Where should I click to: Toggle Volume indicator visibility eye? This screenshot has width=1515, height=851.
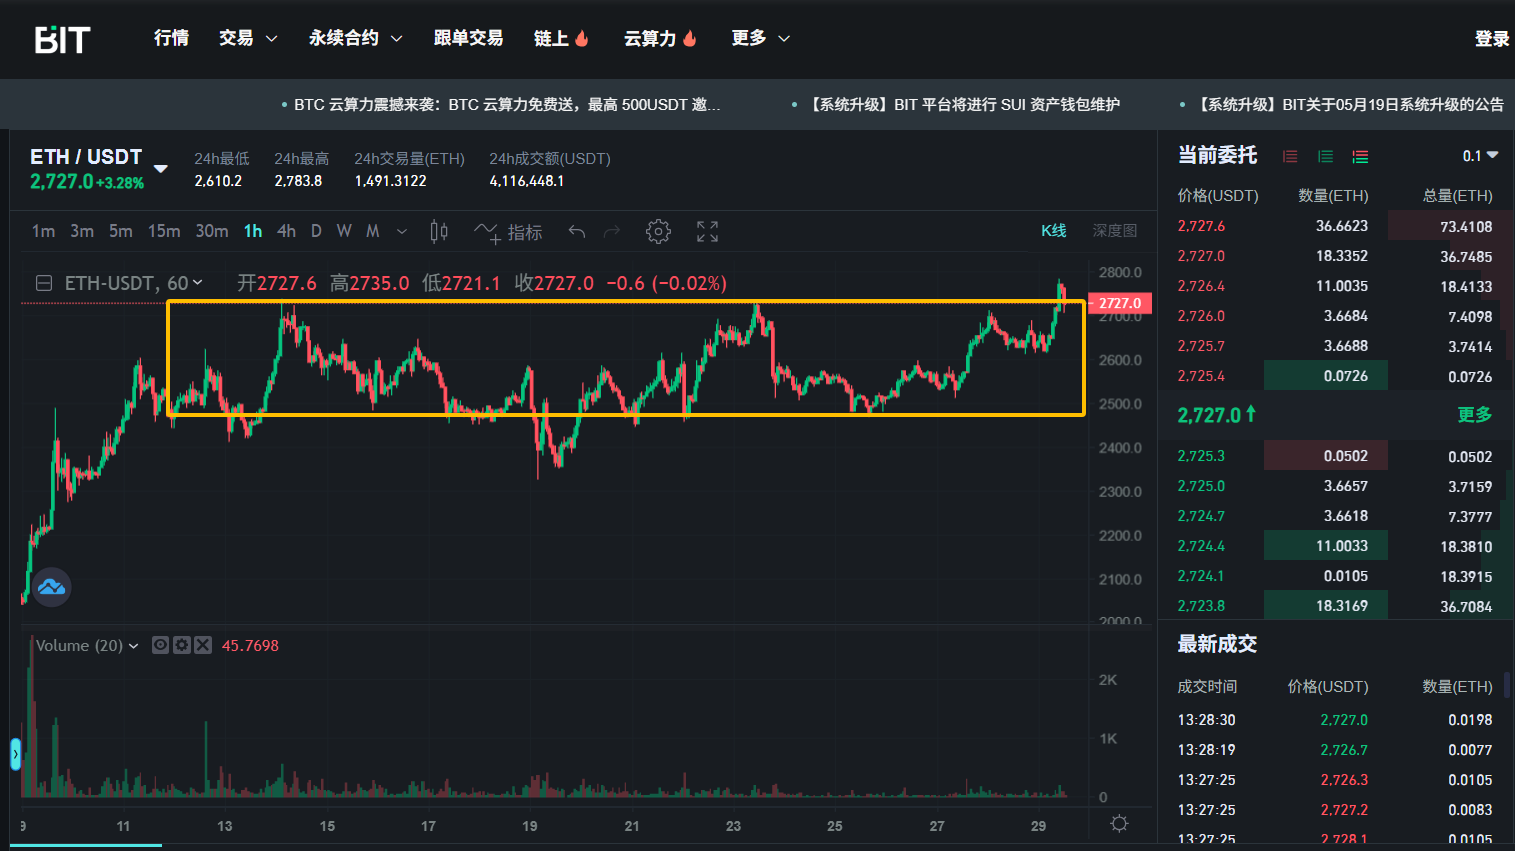click(160, 645)
